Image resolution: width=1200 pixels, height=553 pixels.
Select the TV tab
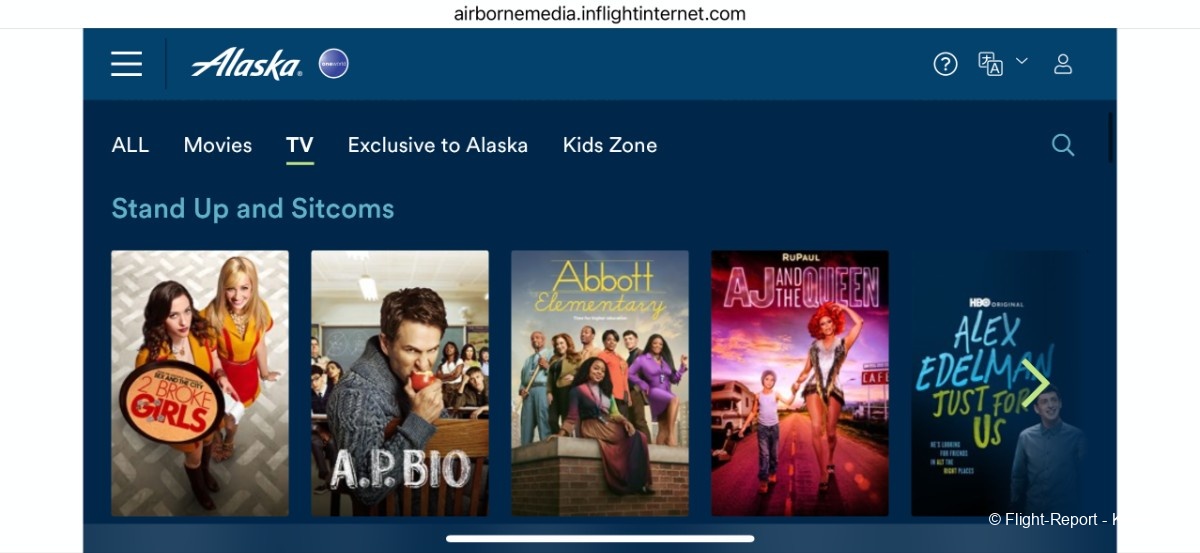click(x=300, y=146)
